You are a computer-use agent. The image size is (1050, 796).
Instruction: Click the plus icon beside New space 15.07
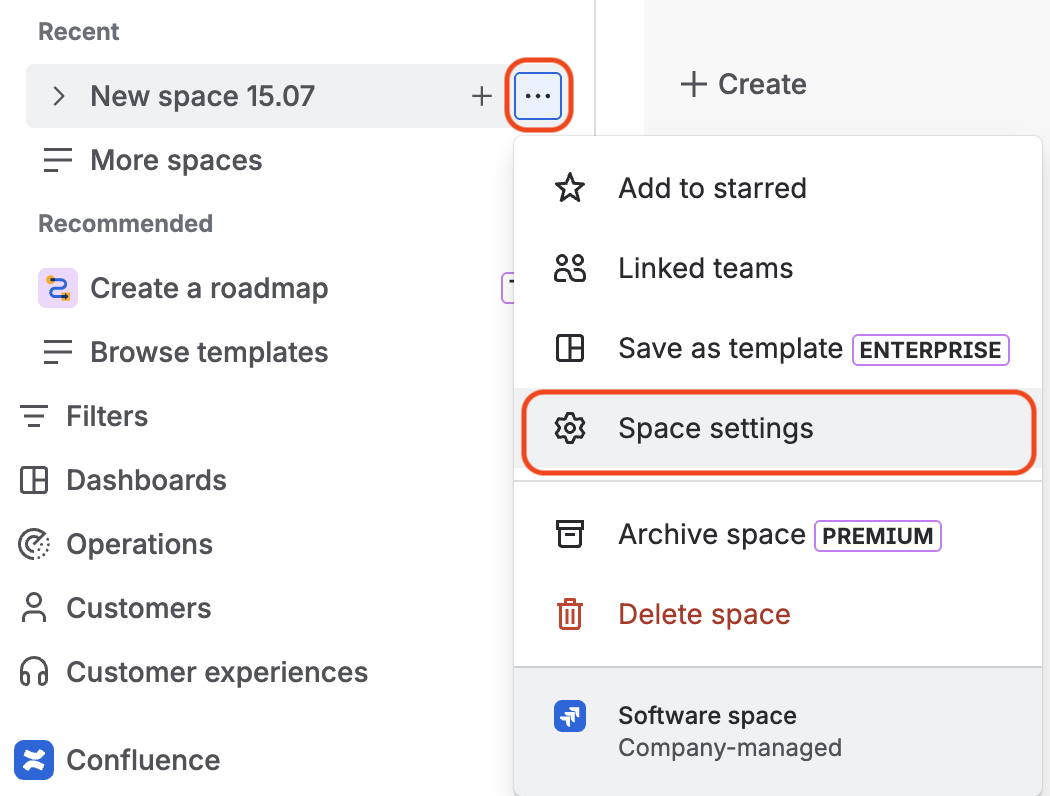tap(481, 96)
